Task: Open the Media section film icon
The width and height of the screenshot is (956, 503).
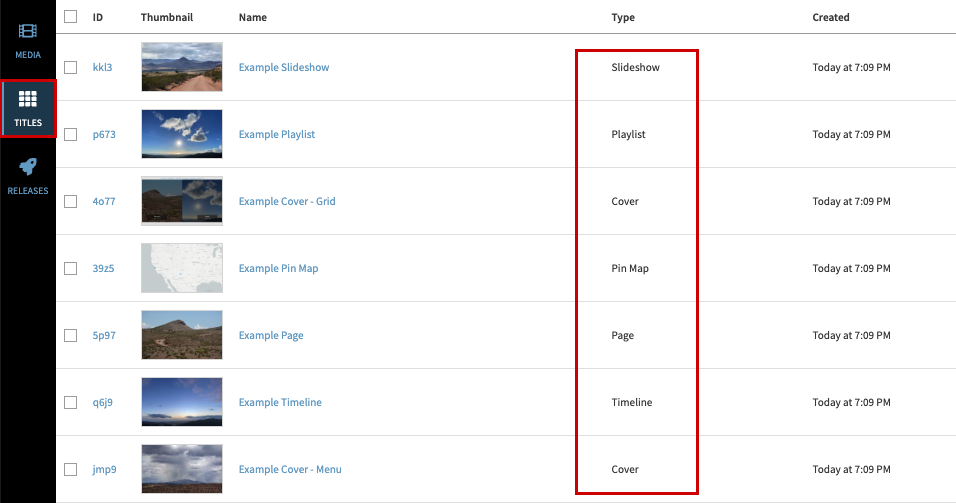Action: (x=27, y=31)
